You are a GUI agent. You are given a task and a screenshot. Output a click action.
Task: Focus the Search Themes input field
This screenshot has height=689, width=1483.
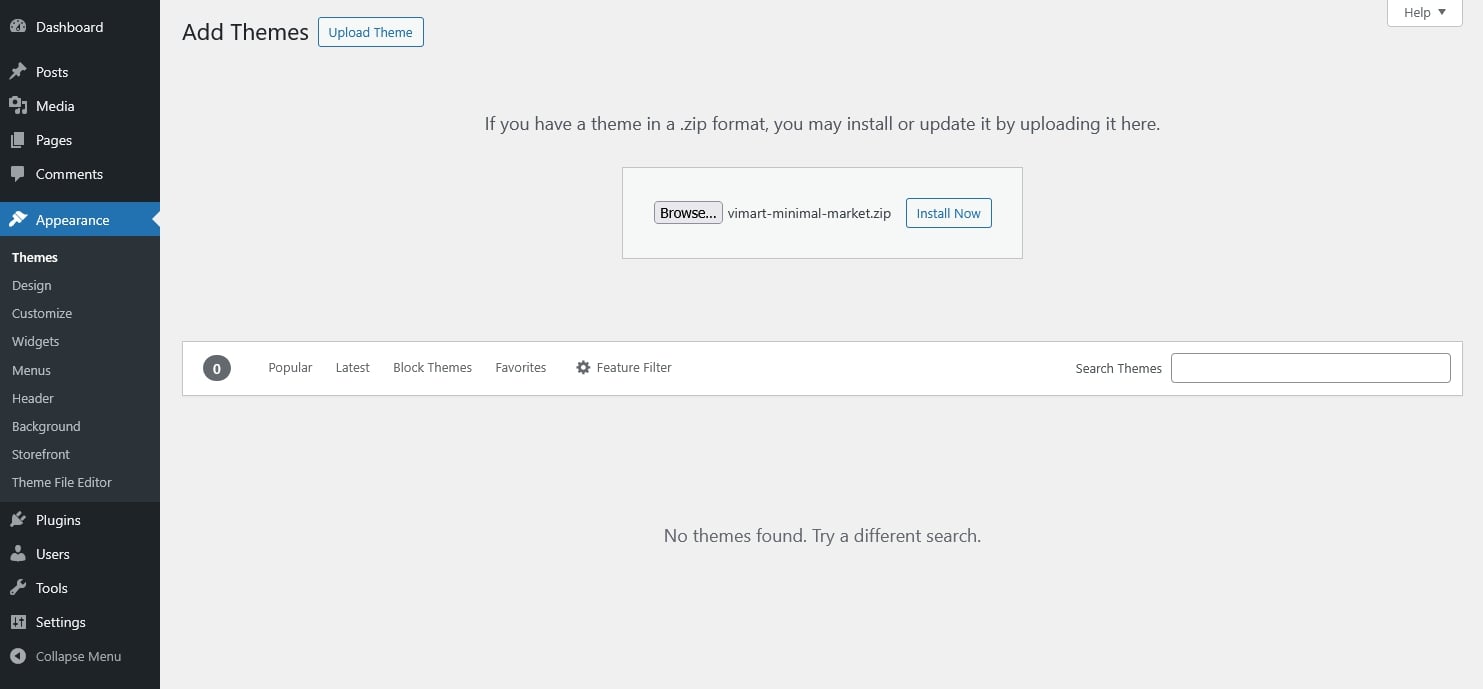point(1310,368)
